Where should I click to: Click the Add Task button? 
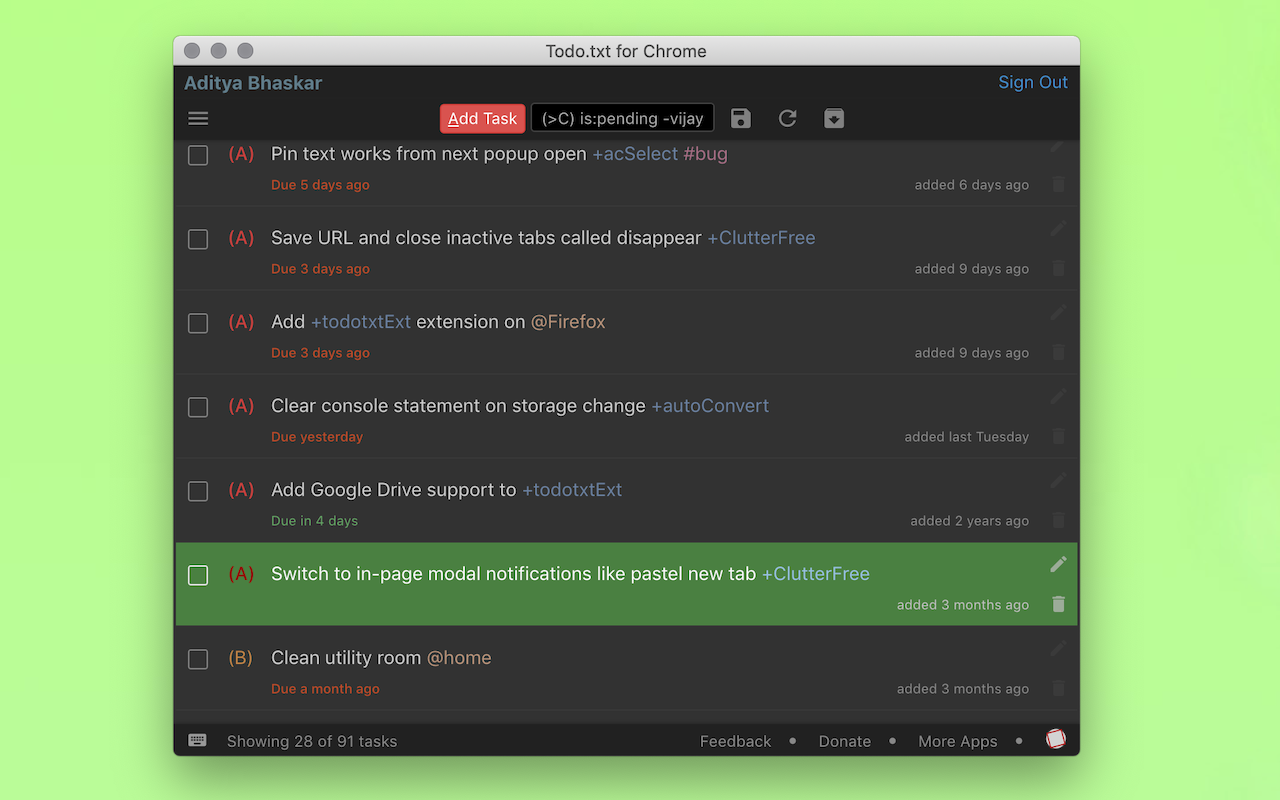coord(482,118)
